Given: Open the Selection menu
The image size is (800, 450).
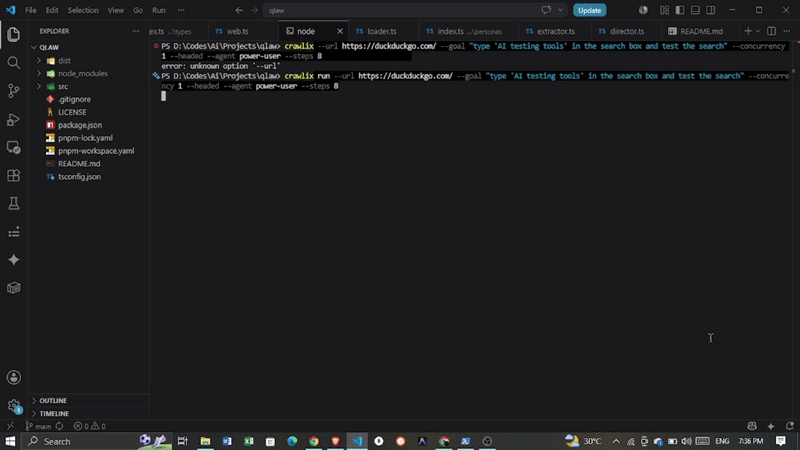Looking at the screenshot, I should pos(83,10).
